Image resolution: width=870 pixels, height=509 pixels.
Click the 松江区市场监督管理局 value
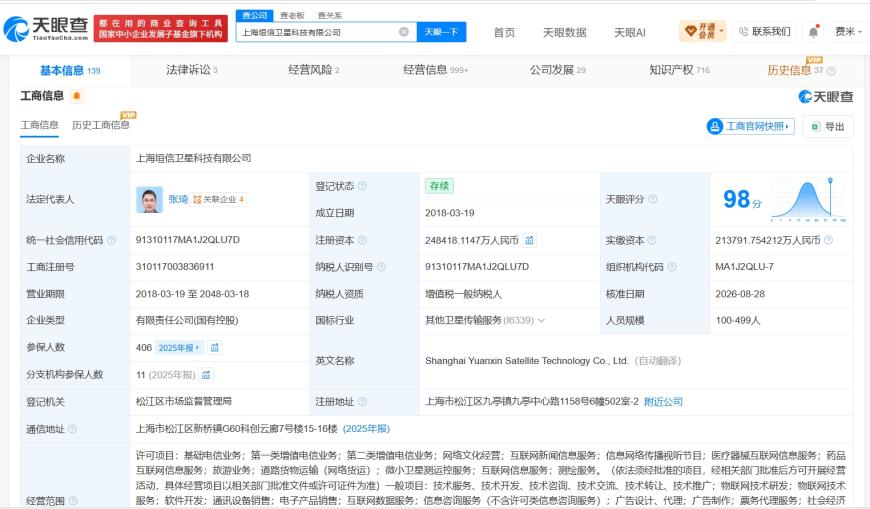184,401
